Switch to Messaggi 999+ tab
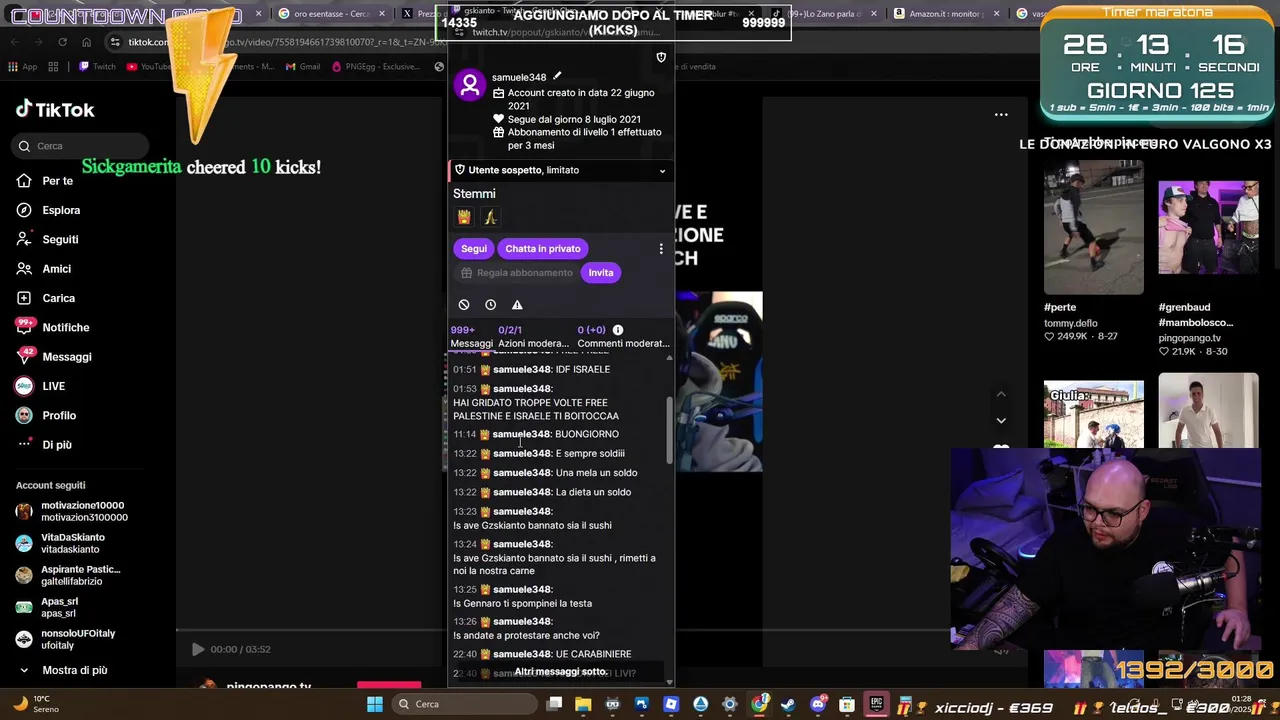 click(471, 336)
